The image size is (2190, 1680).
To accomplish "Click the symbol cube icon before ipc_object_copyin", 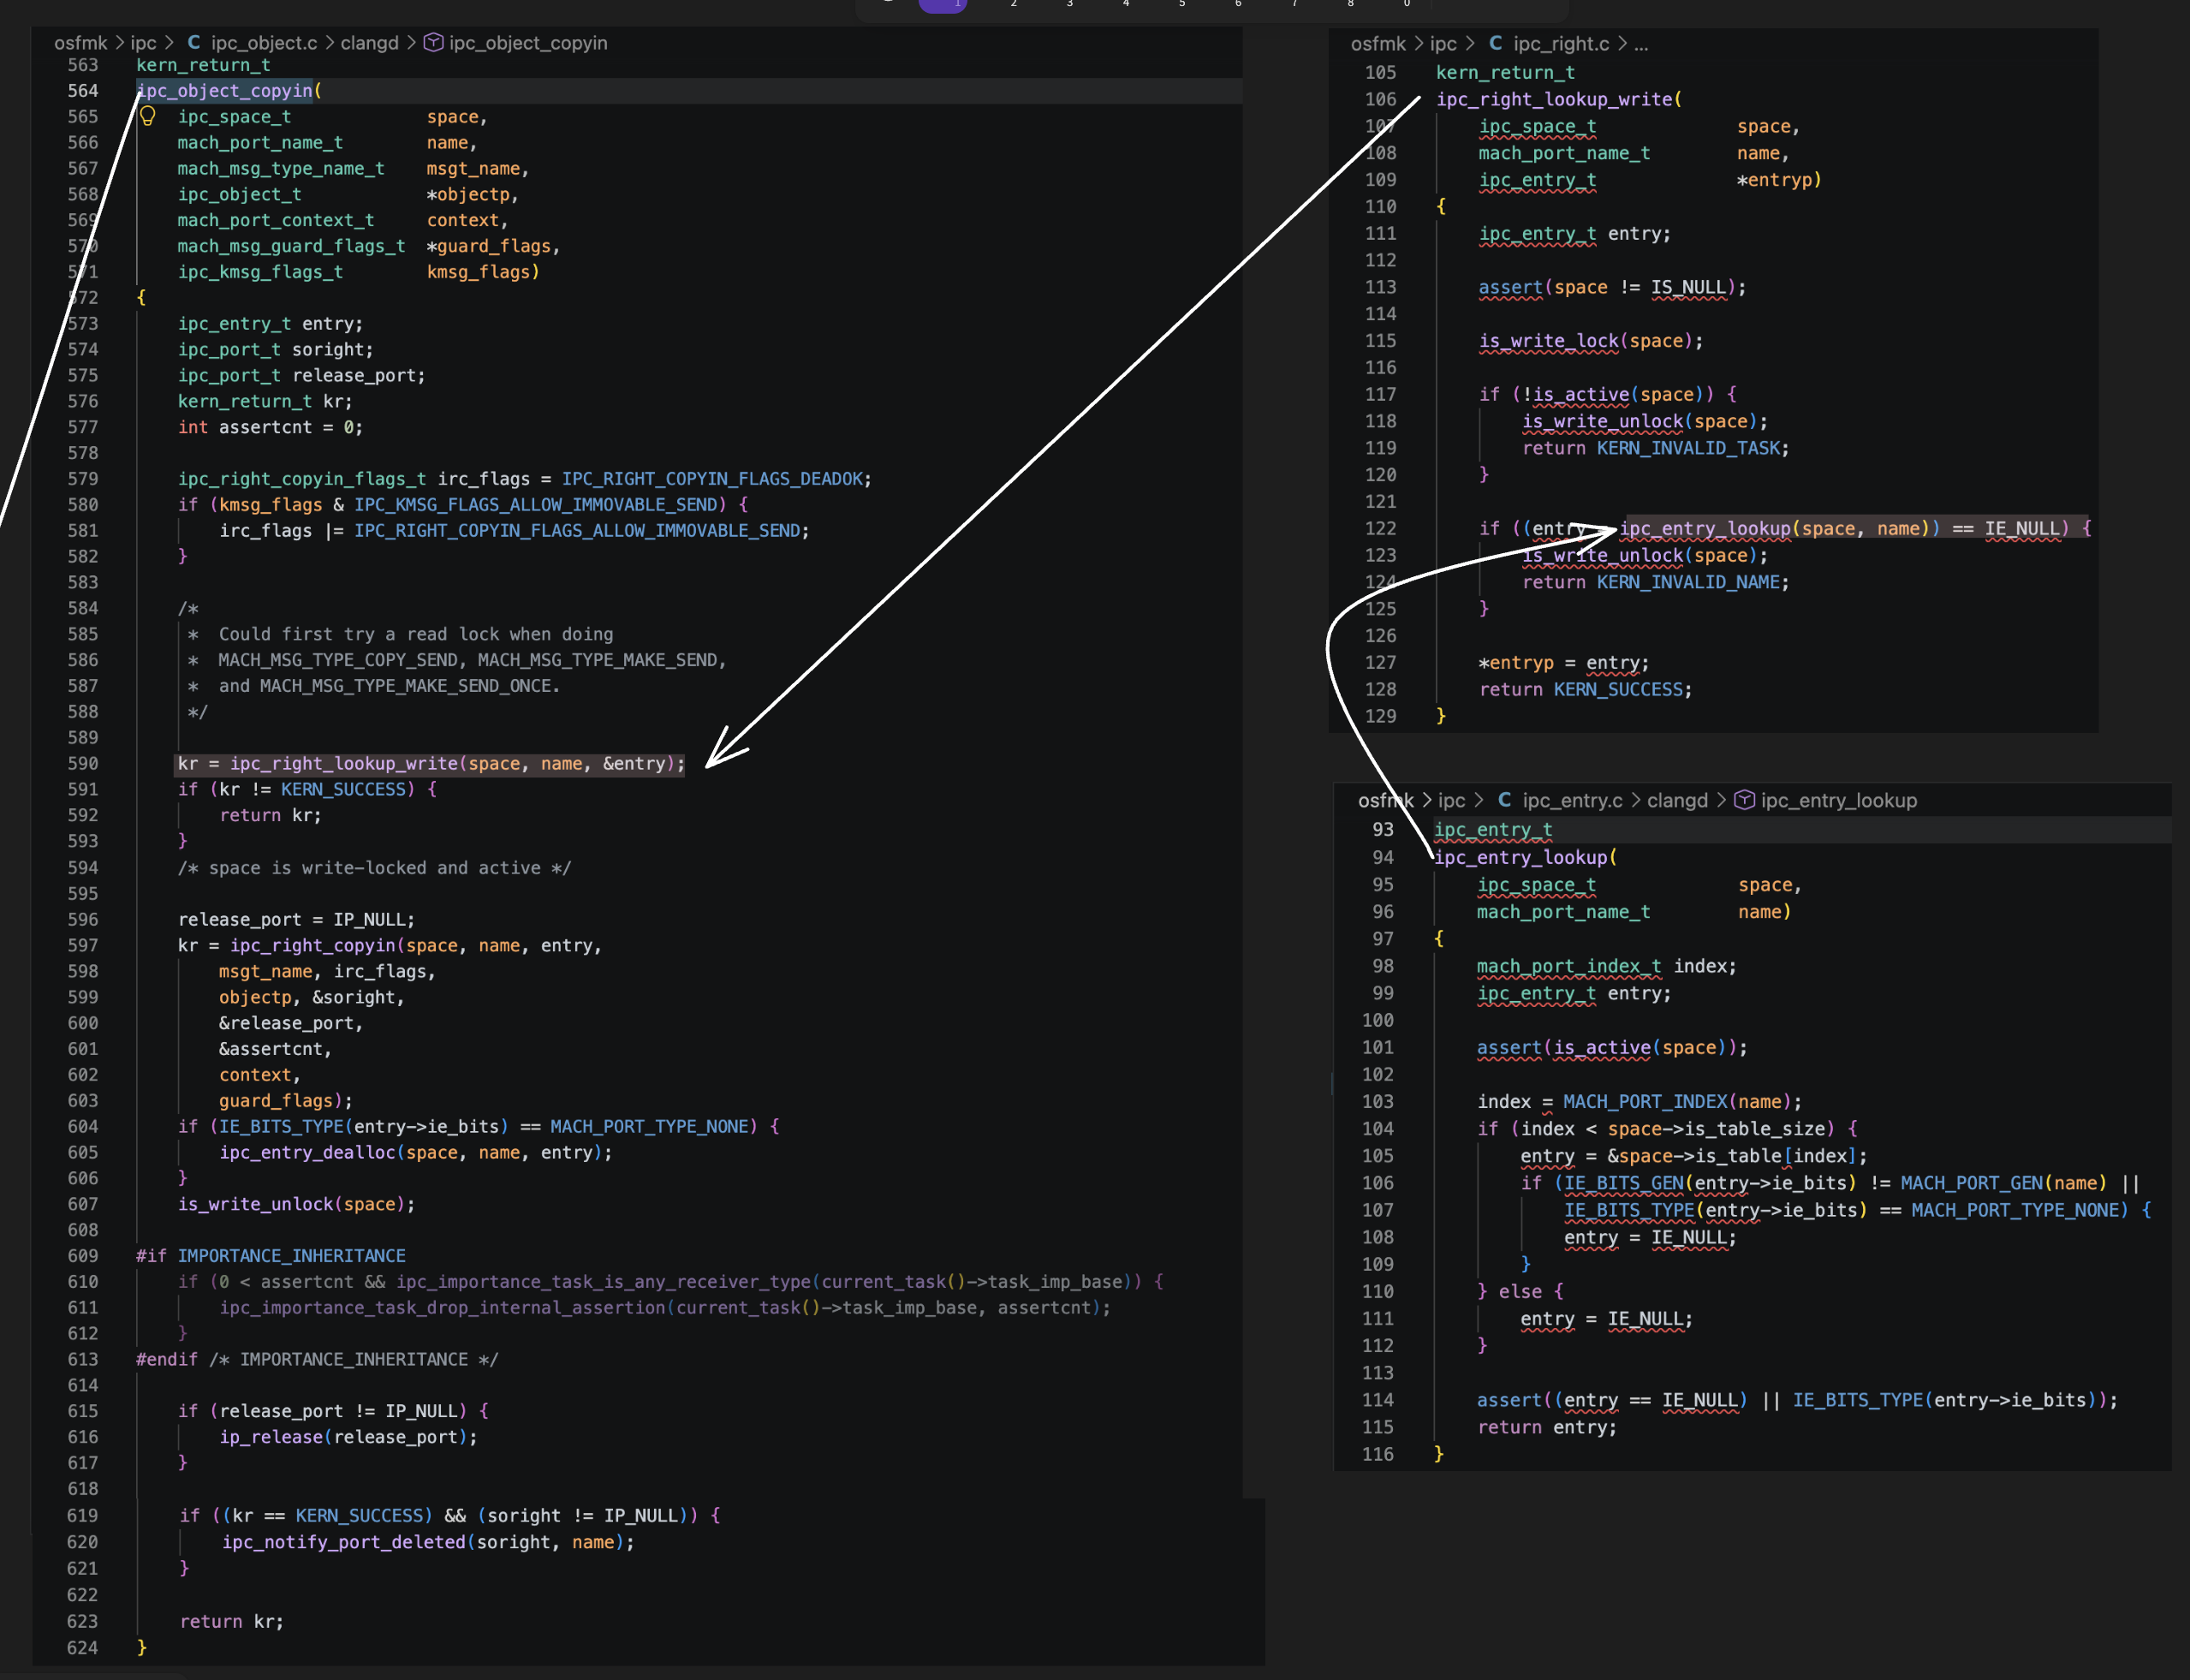I will click(433, 43).
